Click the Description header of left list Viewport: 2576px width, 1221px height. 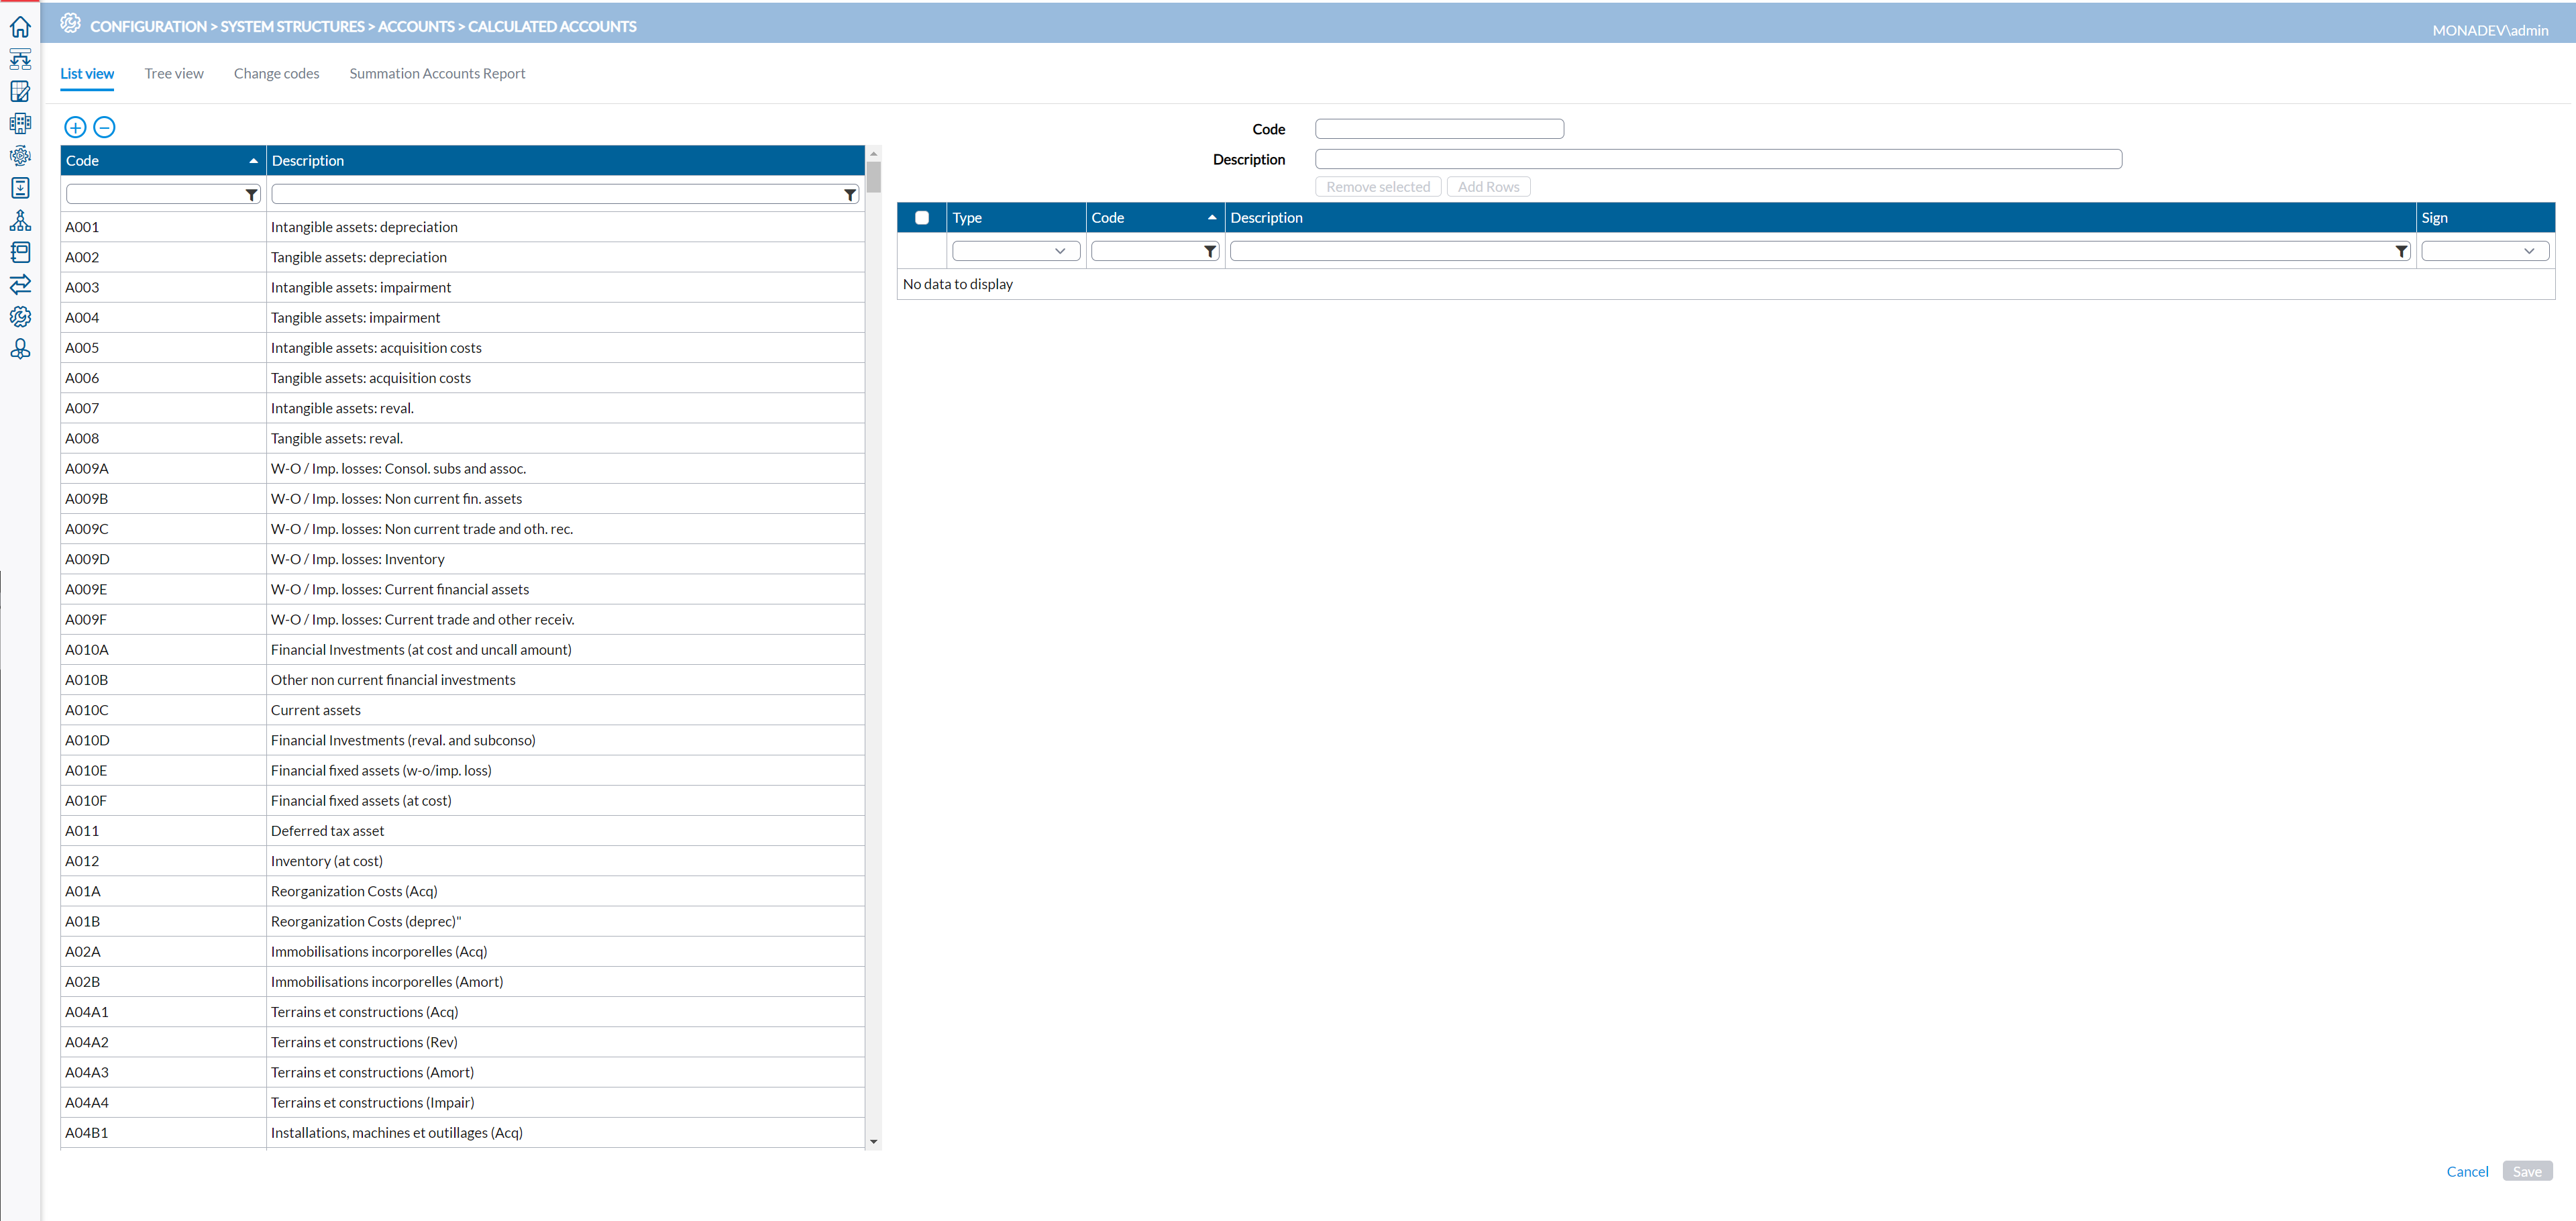566,161
